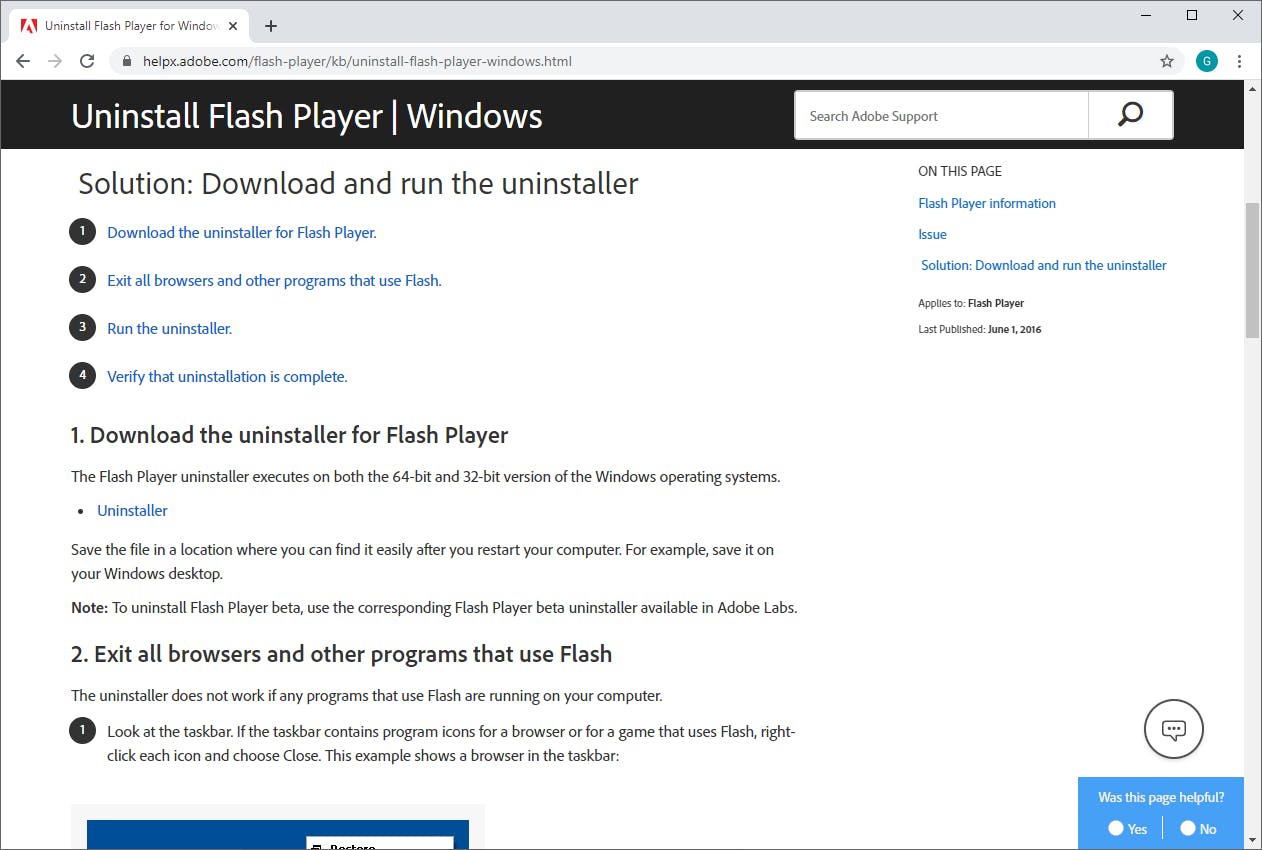Click the scrollbar down arrow
1262x850 pixels.
(1252, 841)
